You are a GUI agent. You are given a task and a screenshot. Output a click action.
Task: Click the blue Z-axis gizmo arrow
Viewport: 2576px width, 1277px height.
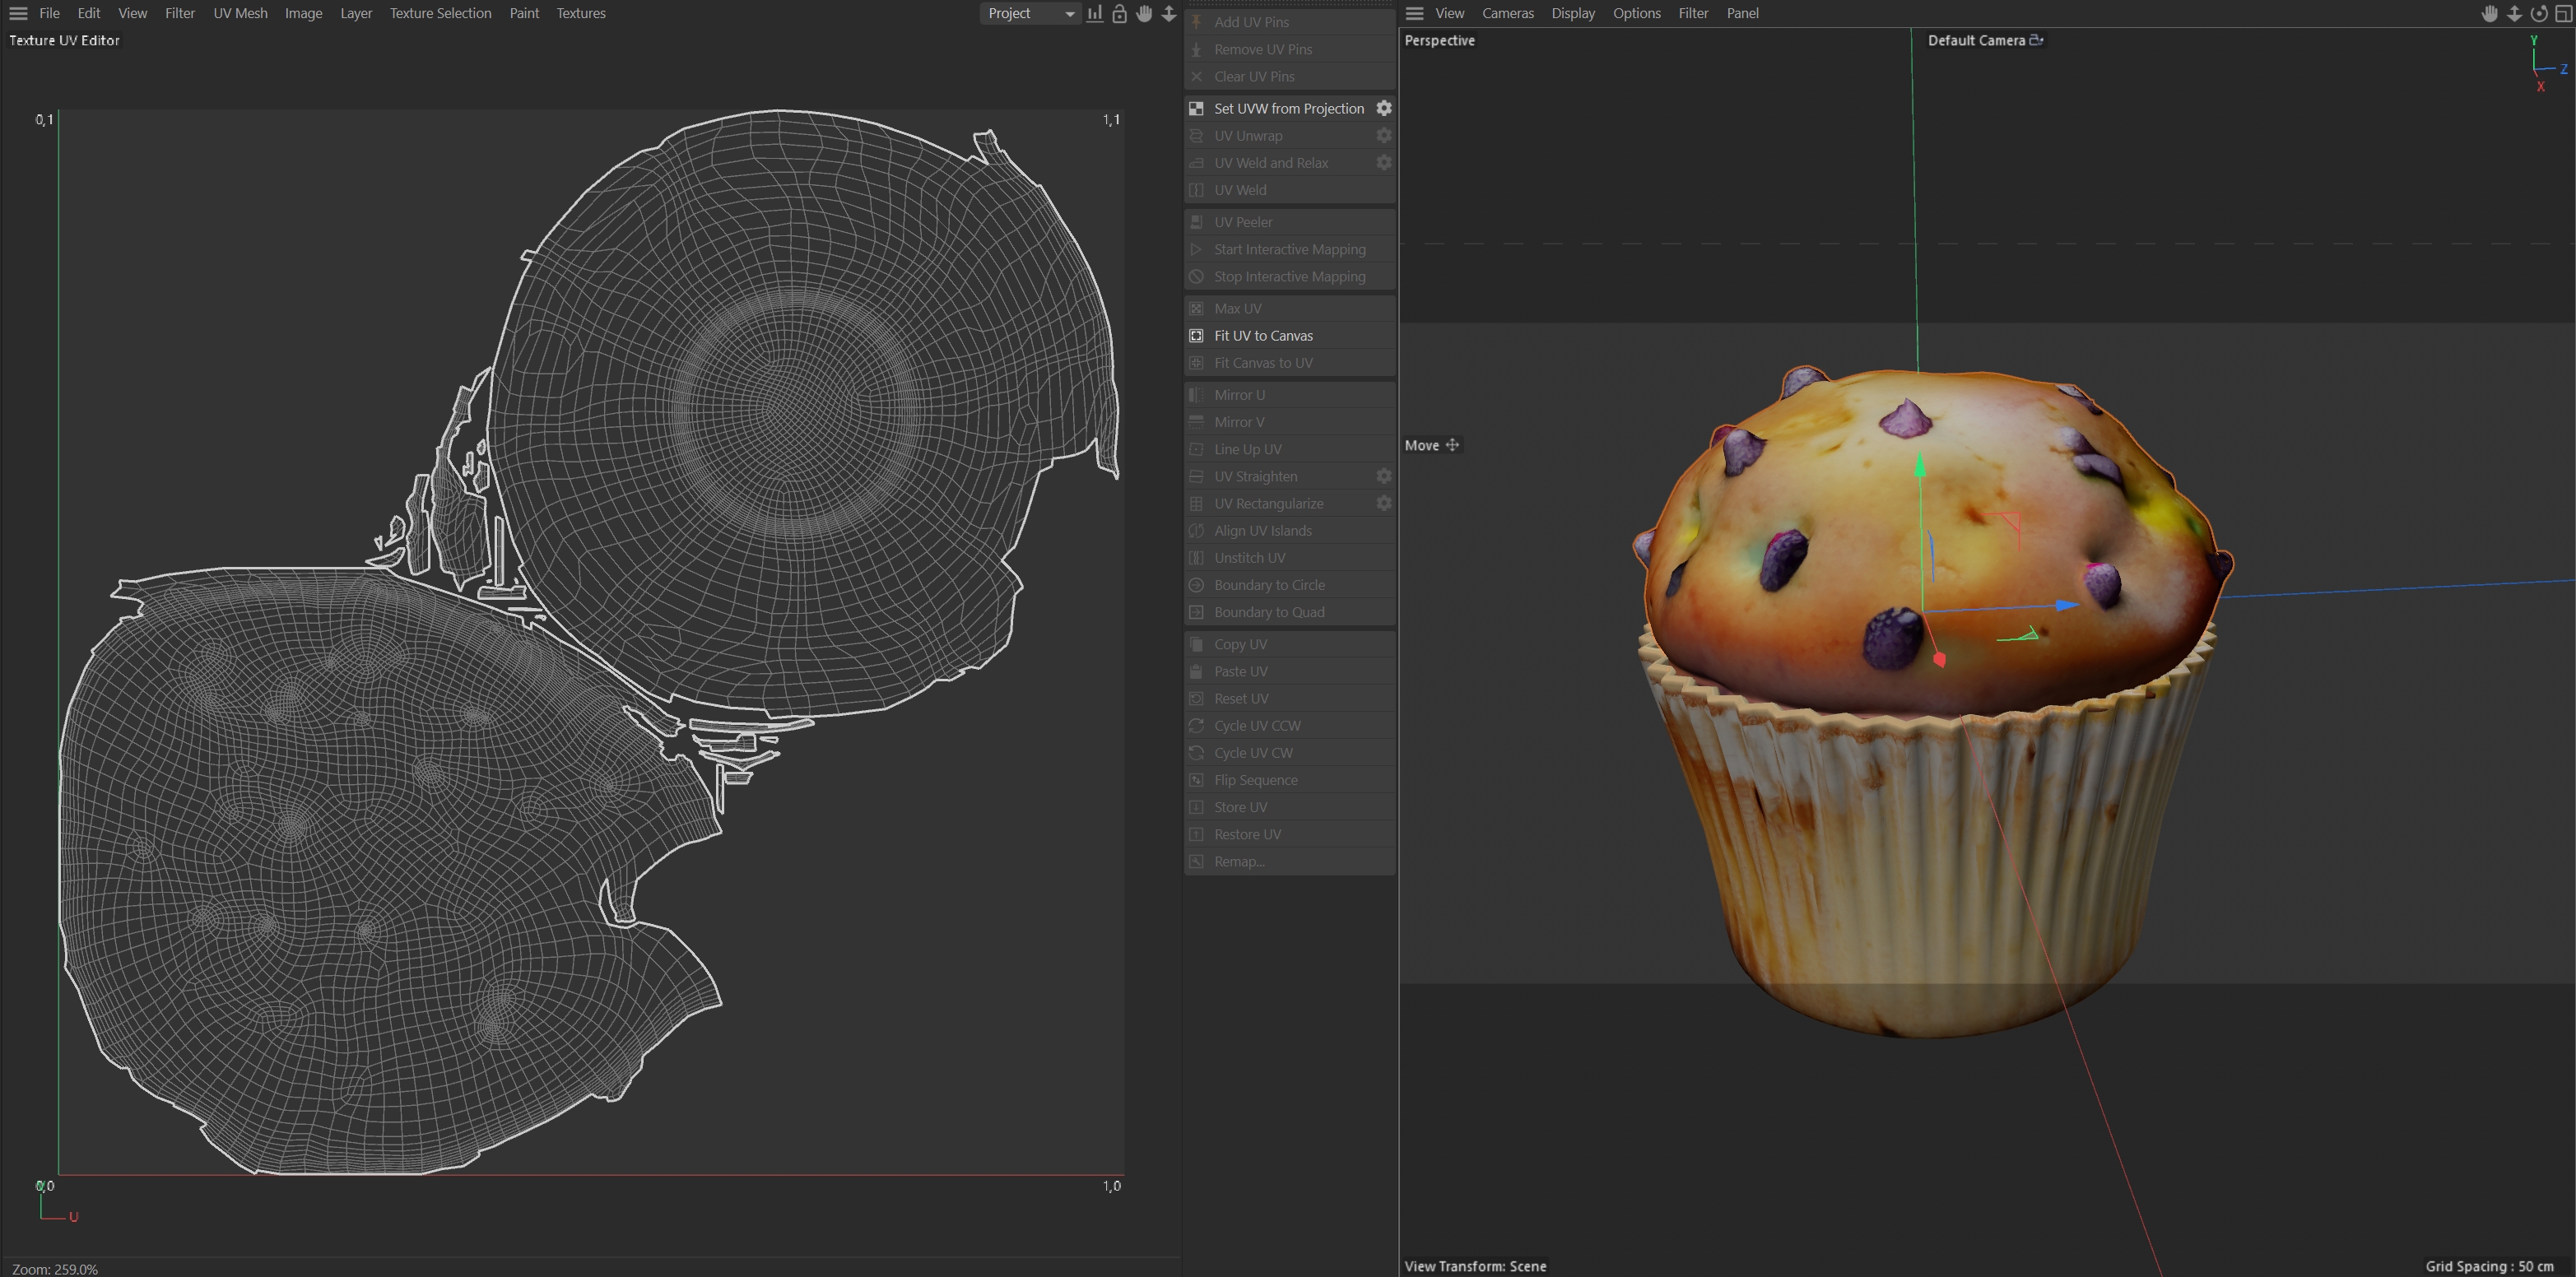(x=2067, y=605)
